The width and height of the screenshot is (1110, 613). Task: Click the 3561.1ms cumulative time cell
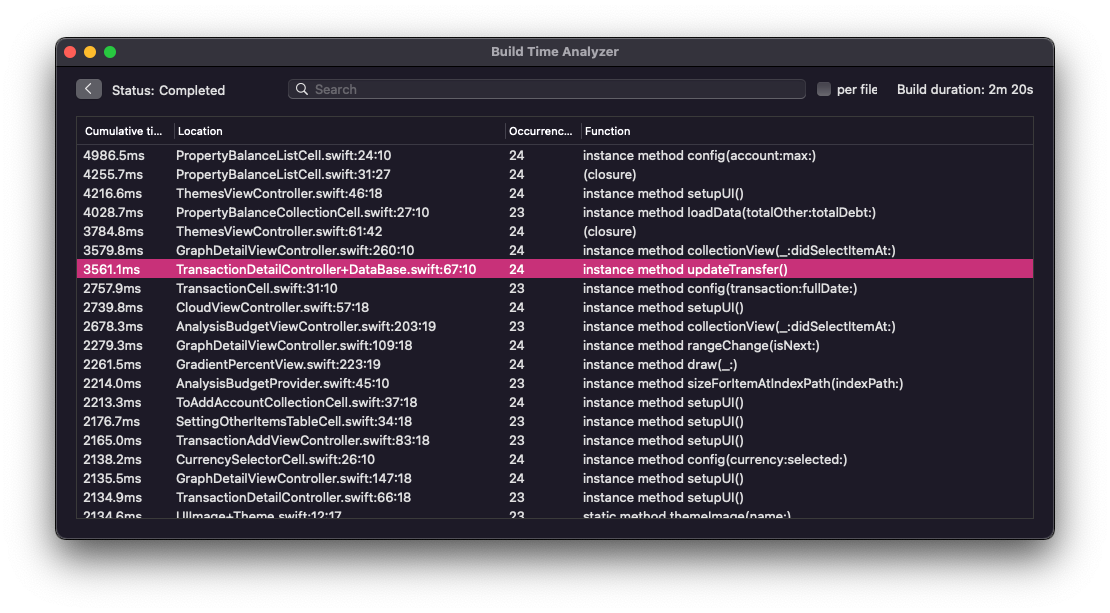[x=111, y=270]
